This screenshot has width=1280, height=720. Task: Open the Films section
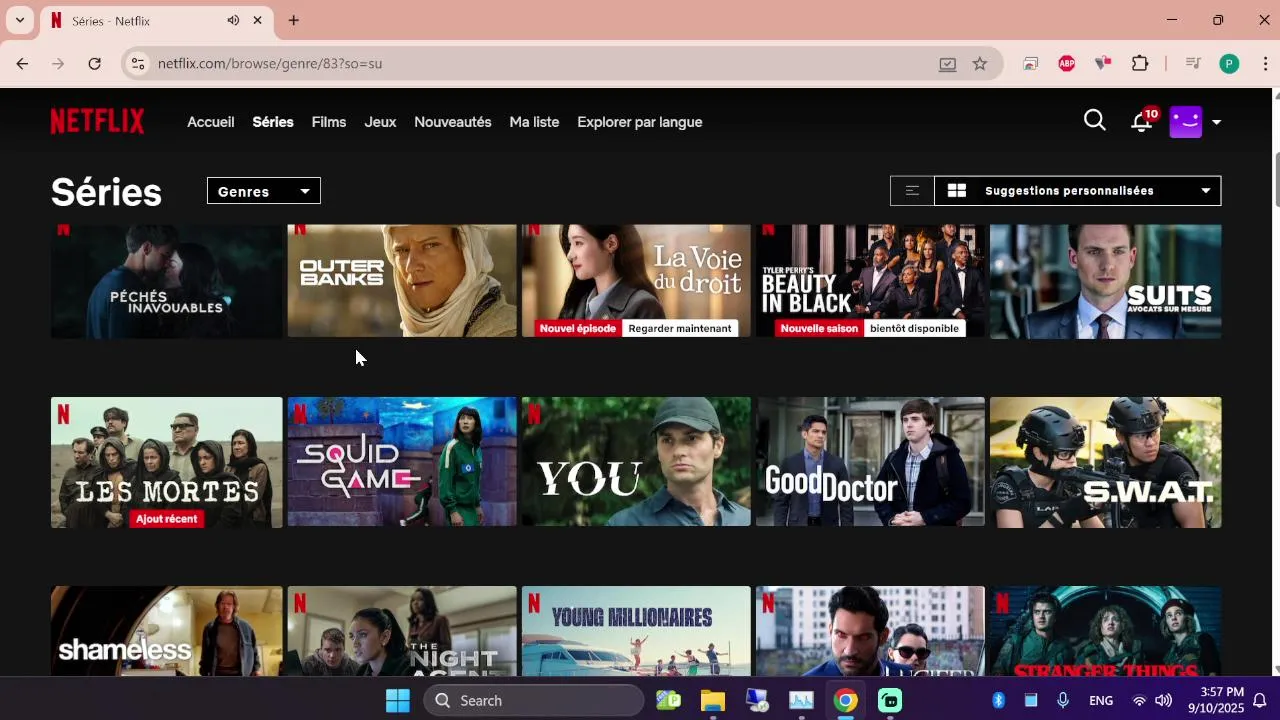coord(329,122)
